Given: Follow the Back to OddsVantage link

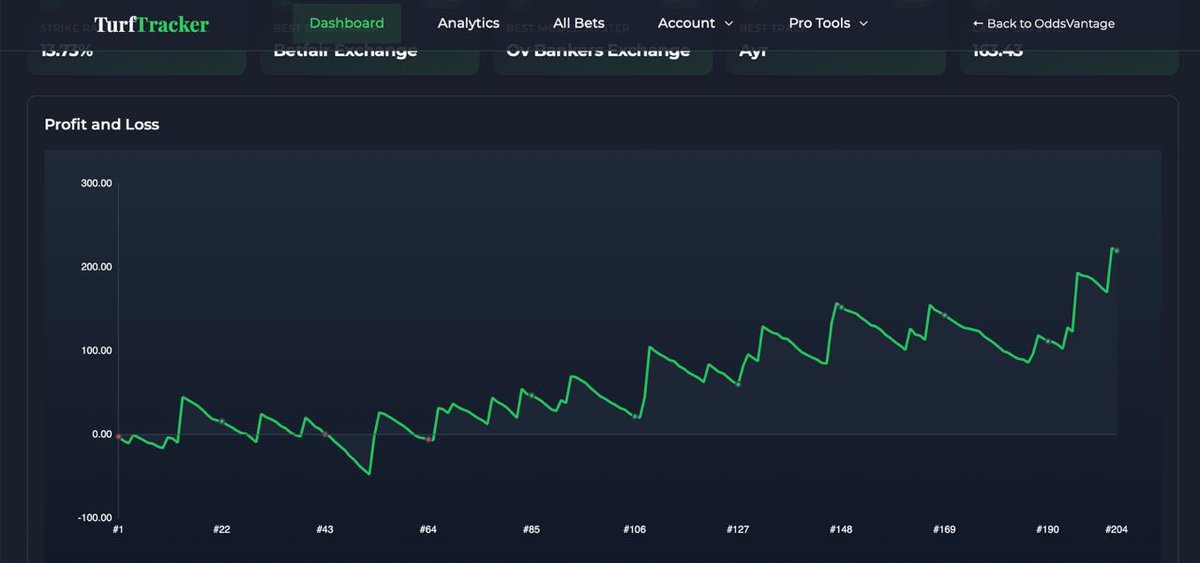Looking at the screenshot, I should tap(1044, 23).
